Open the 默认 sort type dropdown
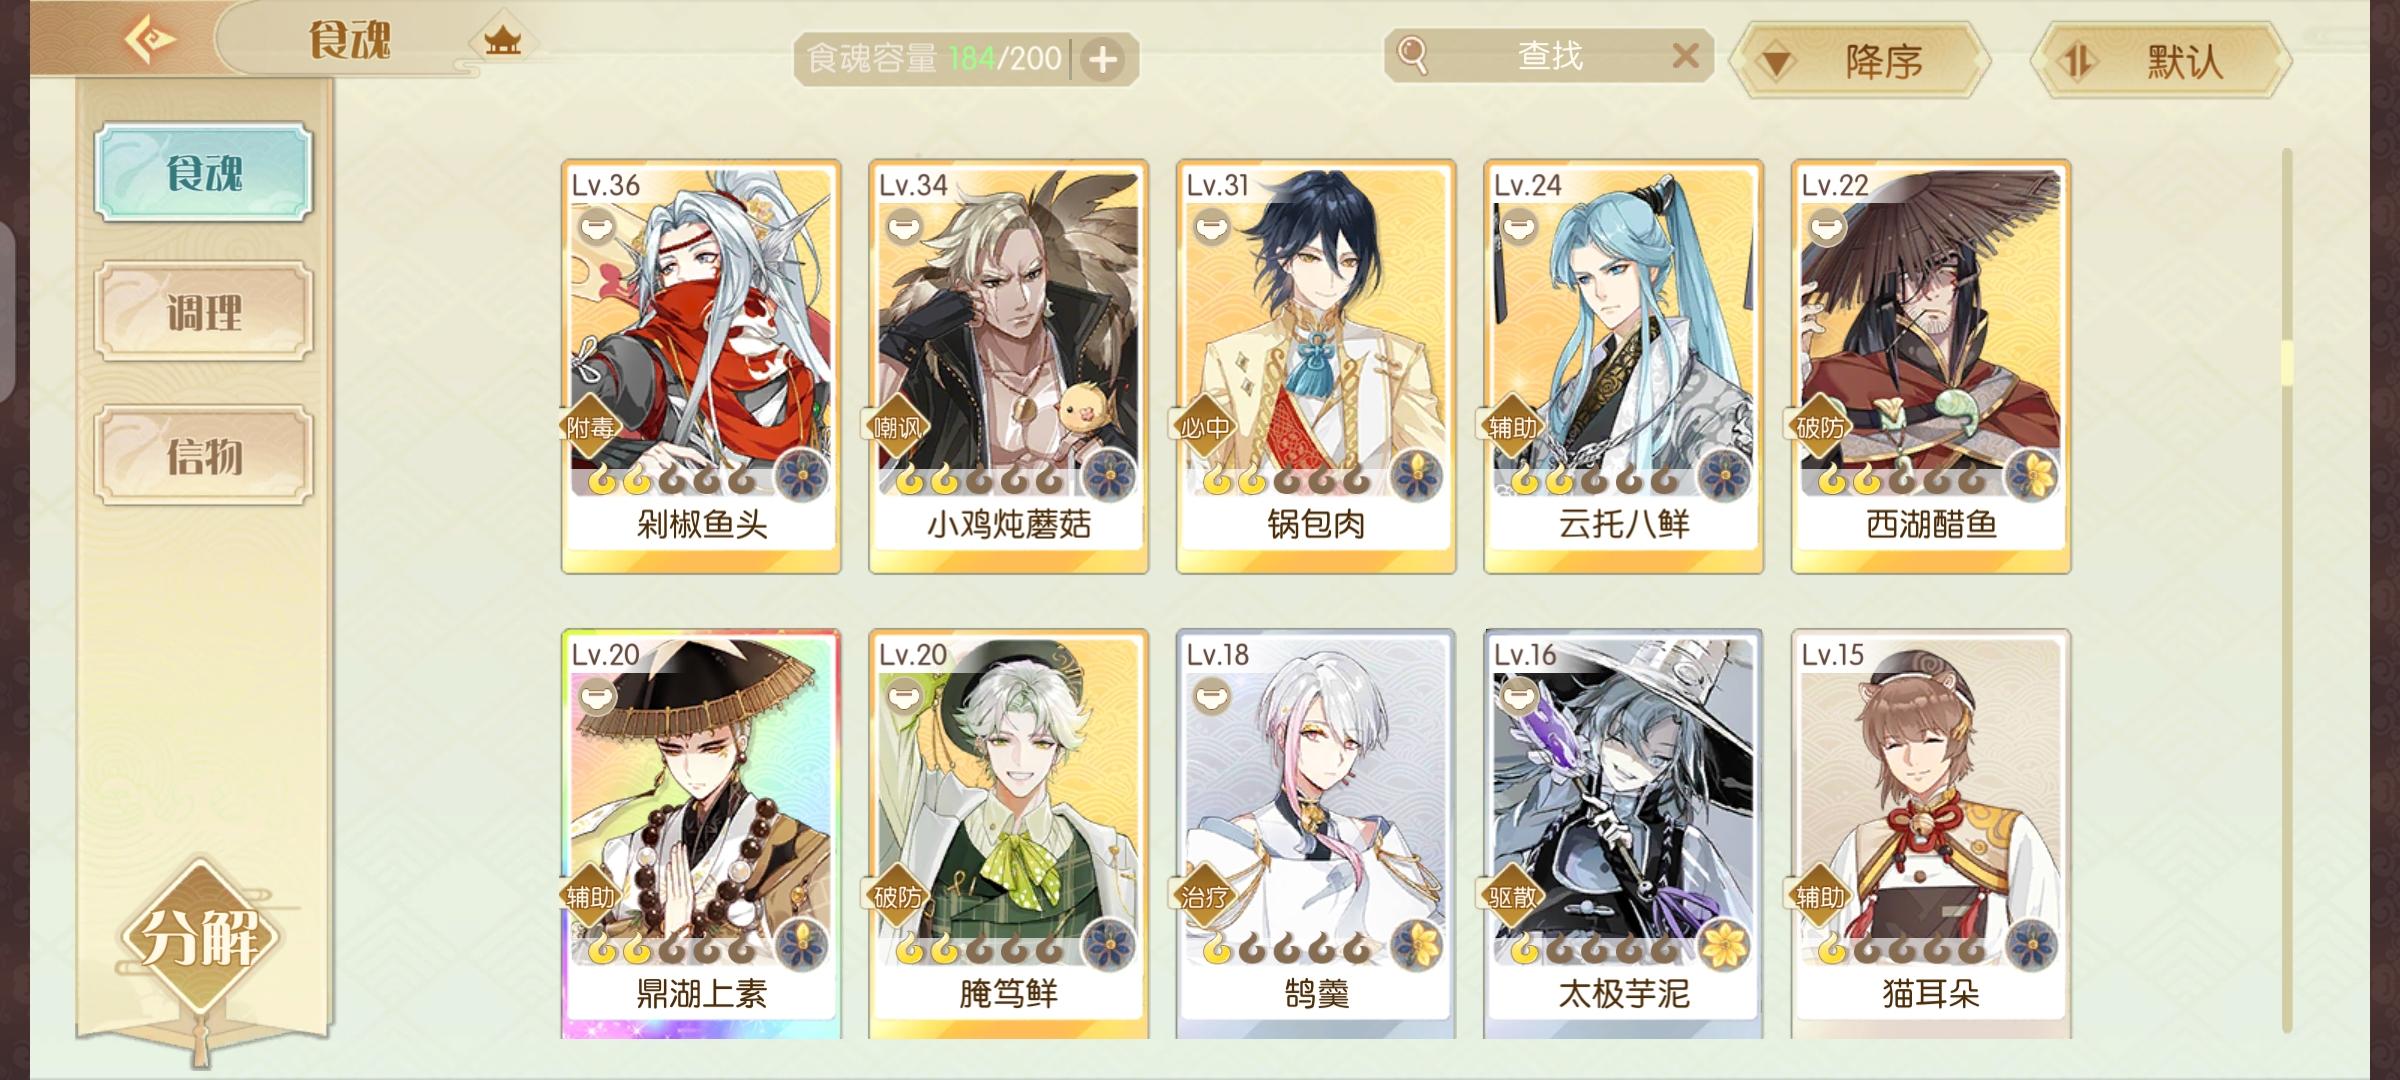 click(x=2162, y=62)
